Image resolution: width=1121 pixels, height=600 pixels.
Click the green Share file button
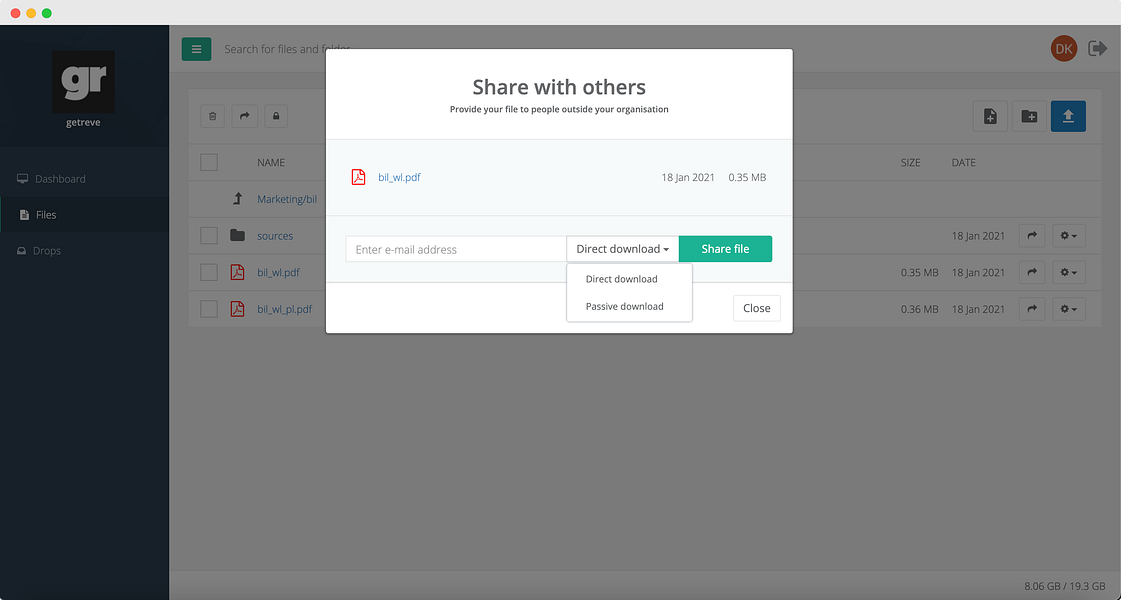725,249
